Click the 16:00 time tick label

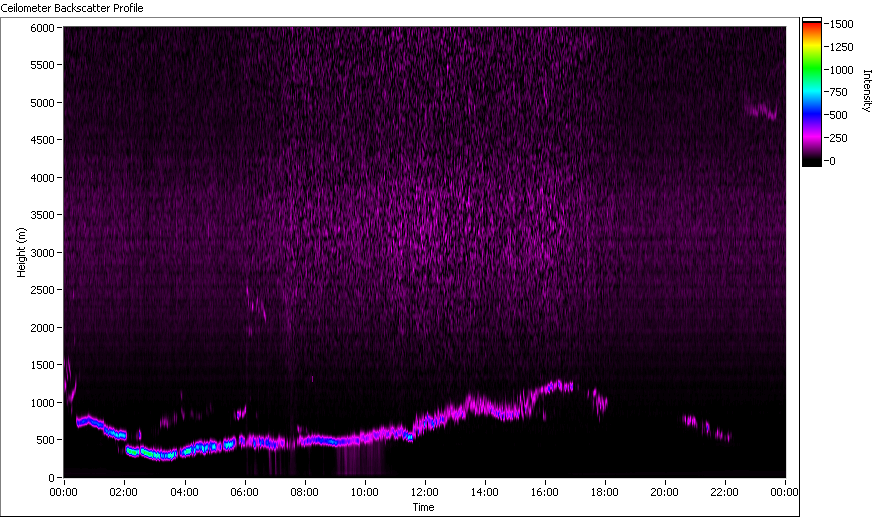tap(545, 492)
